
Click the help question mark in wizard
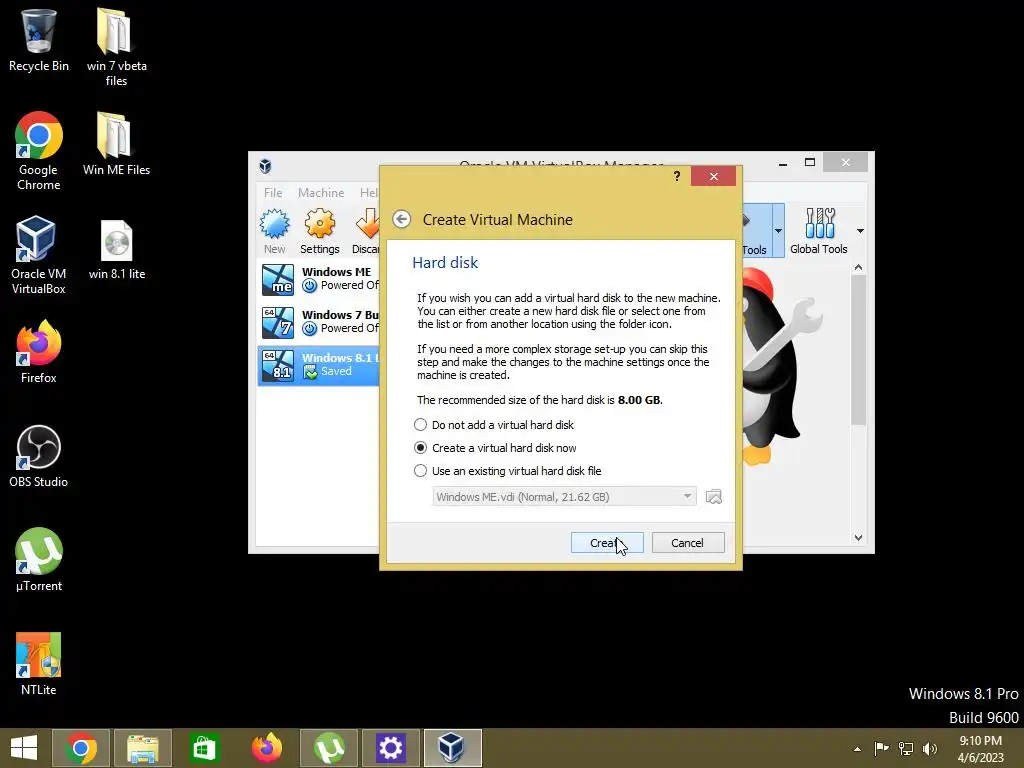677,176
